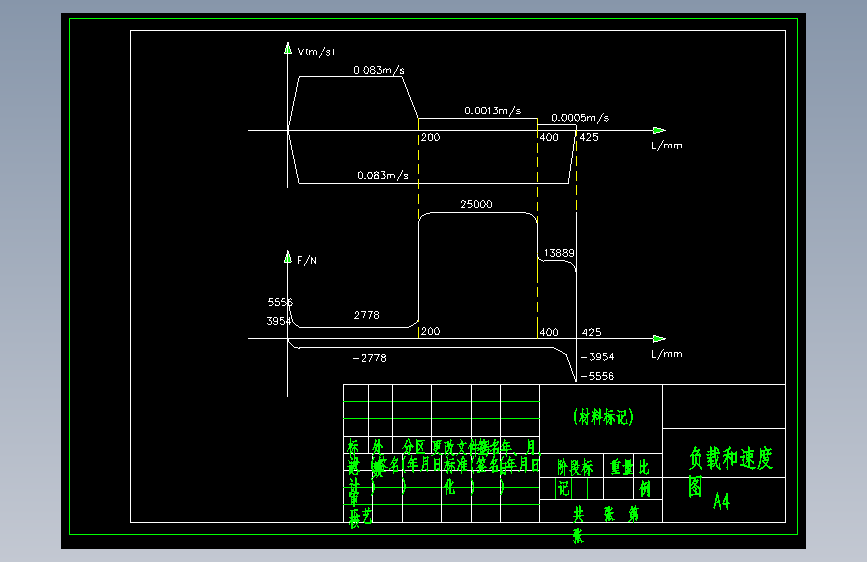Select the 0.0005m/s speed label
Viewport: 867px width, 562px height.
(x=579, y=118)
